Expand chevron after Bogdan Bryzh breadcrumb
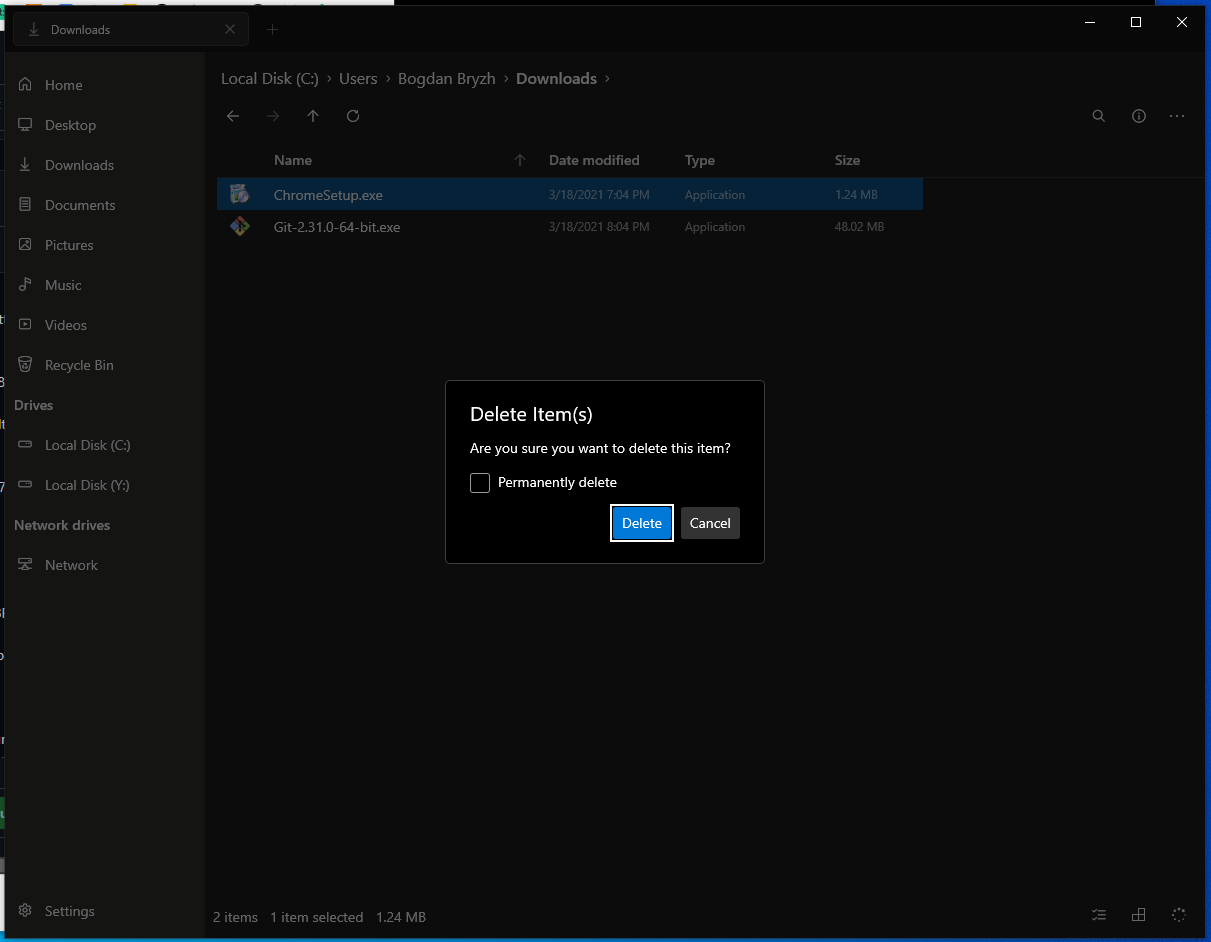This screenshot has height=942, width=1211. click(x=506, y=79)
